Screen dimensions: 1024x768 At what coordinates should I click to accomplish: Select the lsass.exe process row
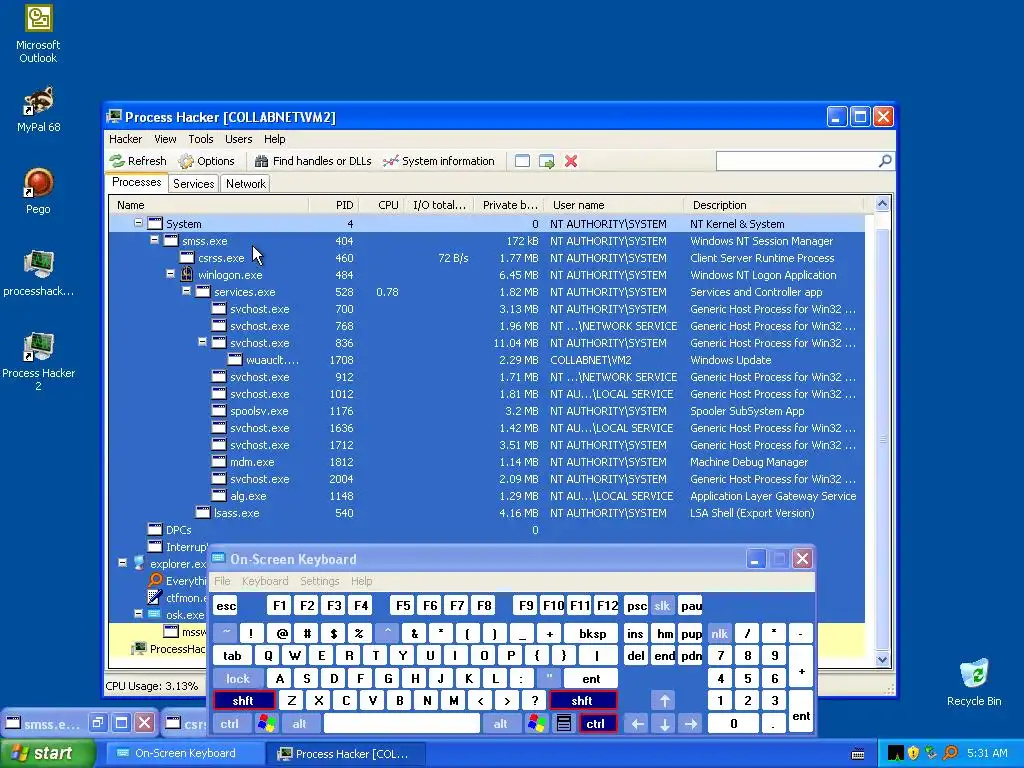click(x=487, y=513)
